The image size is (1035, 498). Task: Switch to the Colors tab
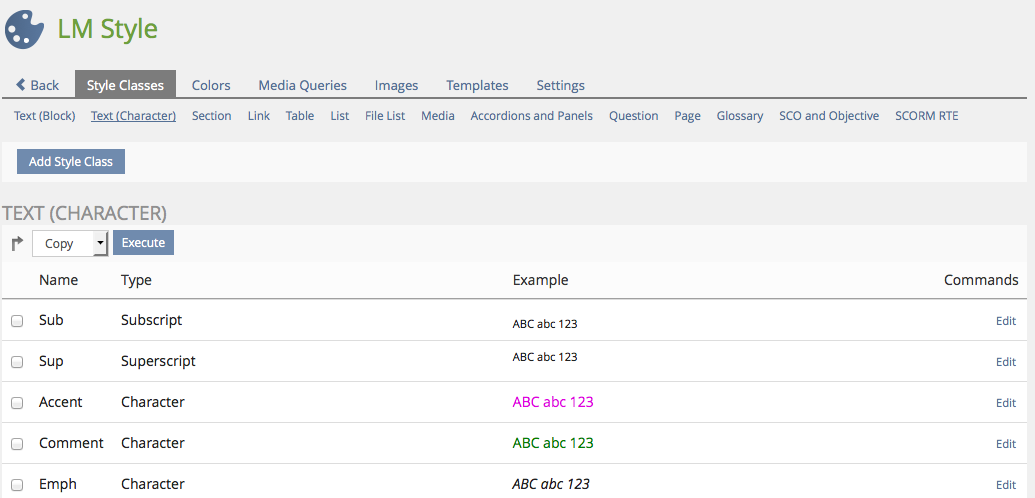[x=211, y=85]
